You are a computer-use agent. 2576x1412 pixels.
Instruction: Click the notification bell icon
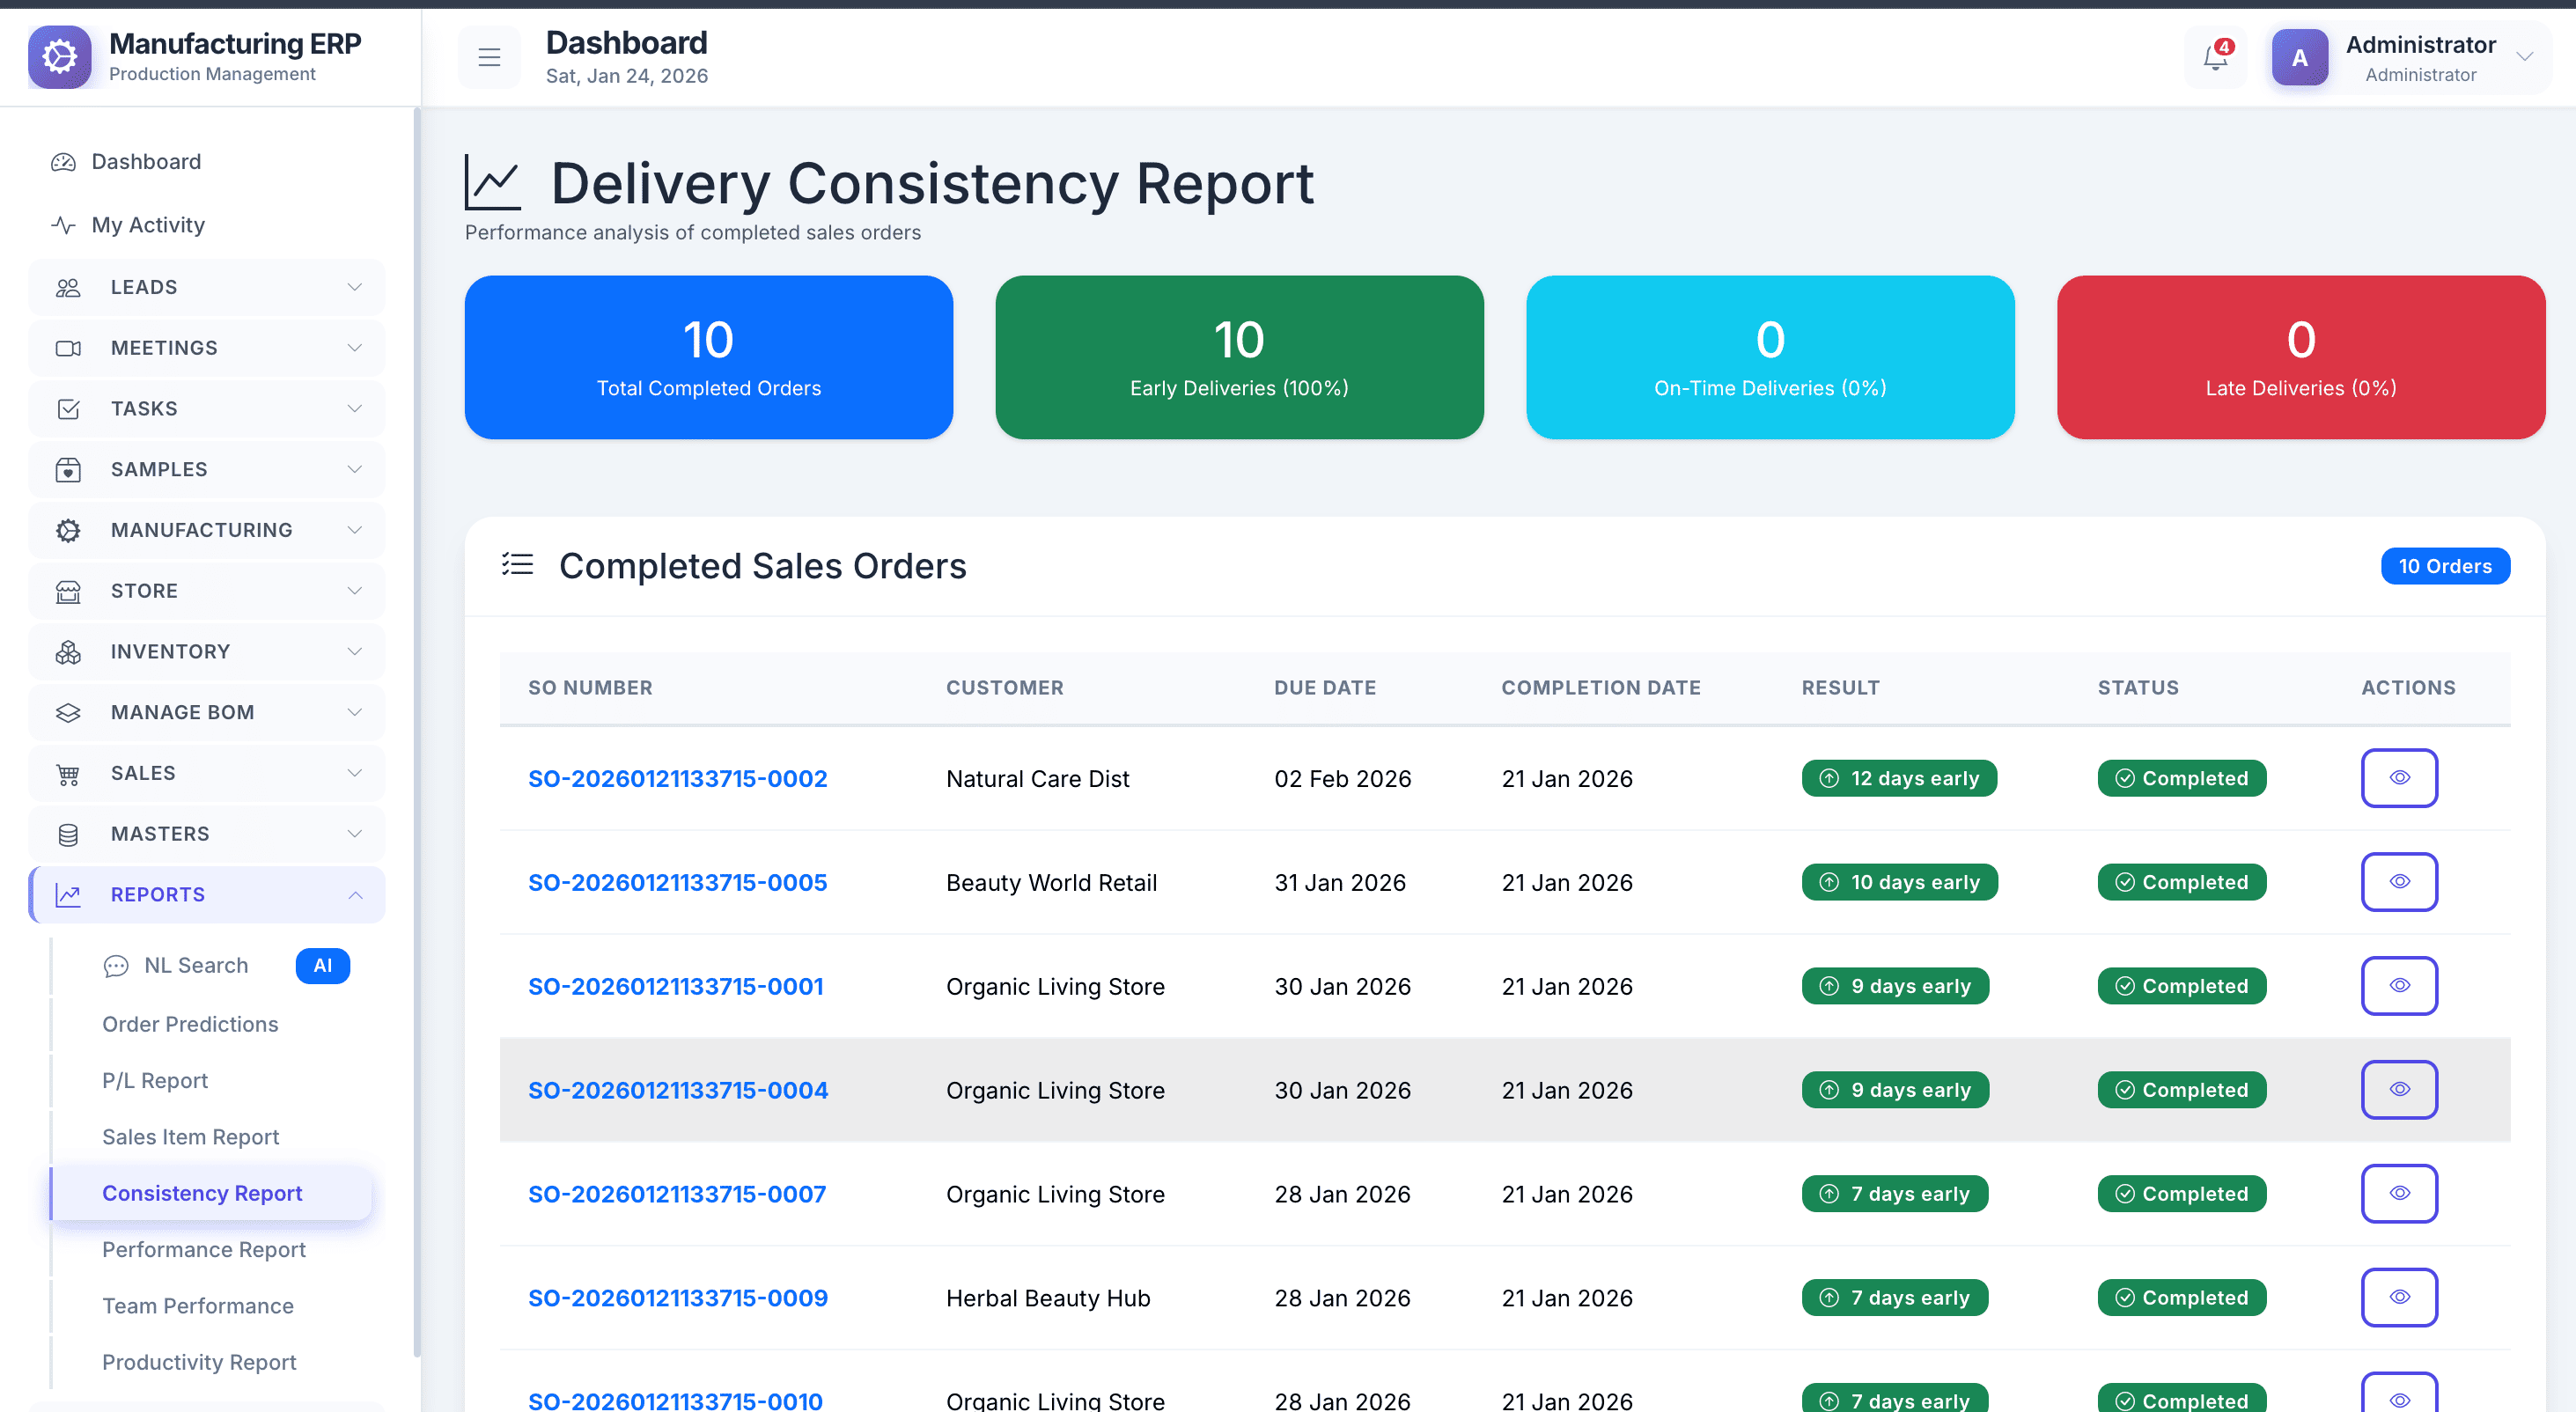[2215, 58]
